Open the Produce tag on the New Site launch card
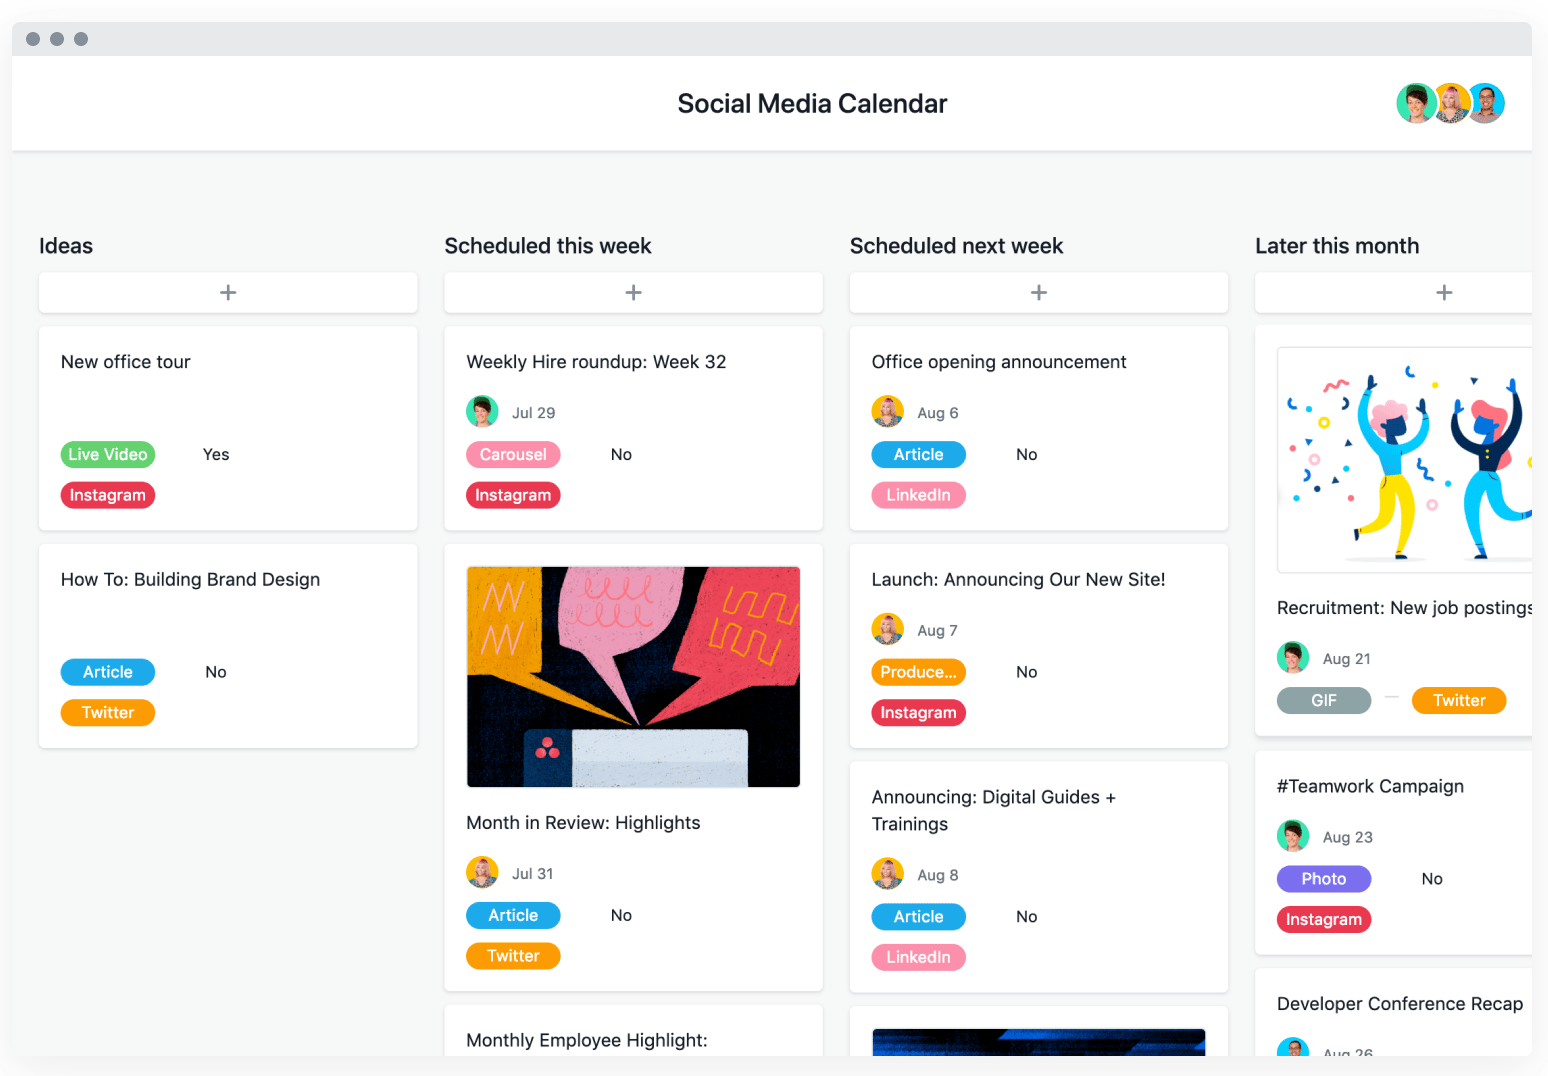1548x1076 pixels. [918, 671]
